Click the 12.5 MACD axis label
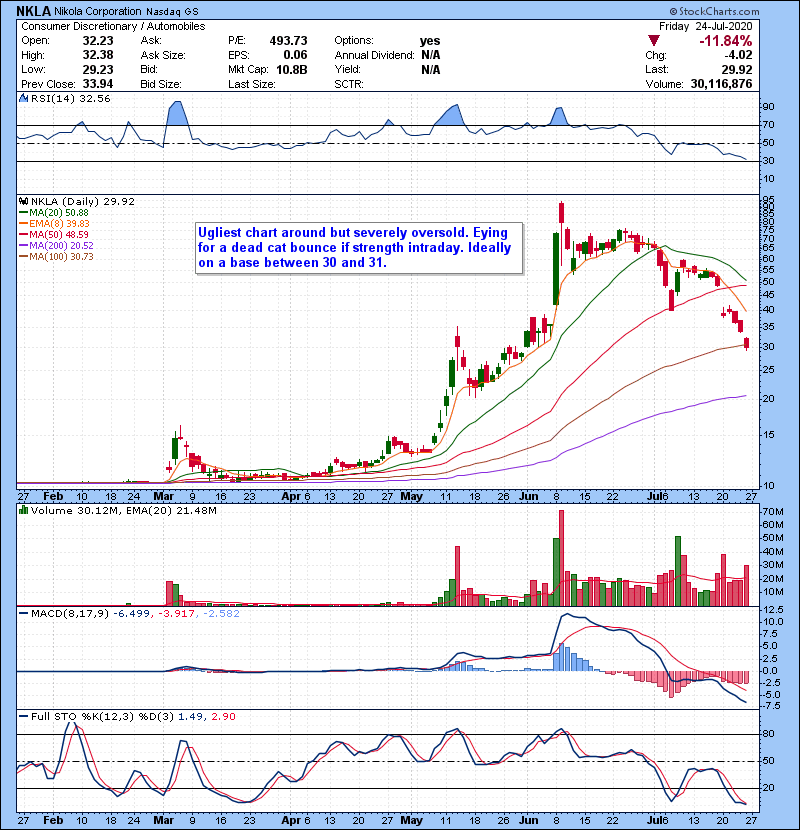The width and height of the screenshot is (800, 830). [771, 610]
